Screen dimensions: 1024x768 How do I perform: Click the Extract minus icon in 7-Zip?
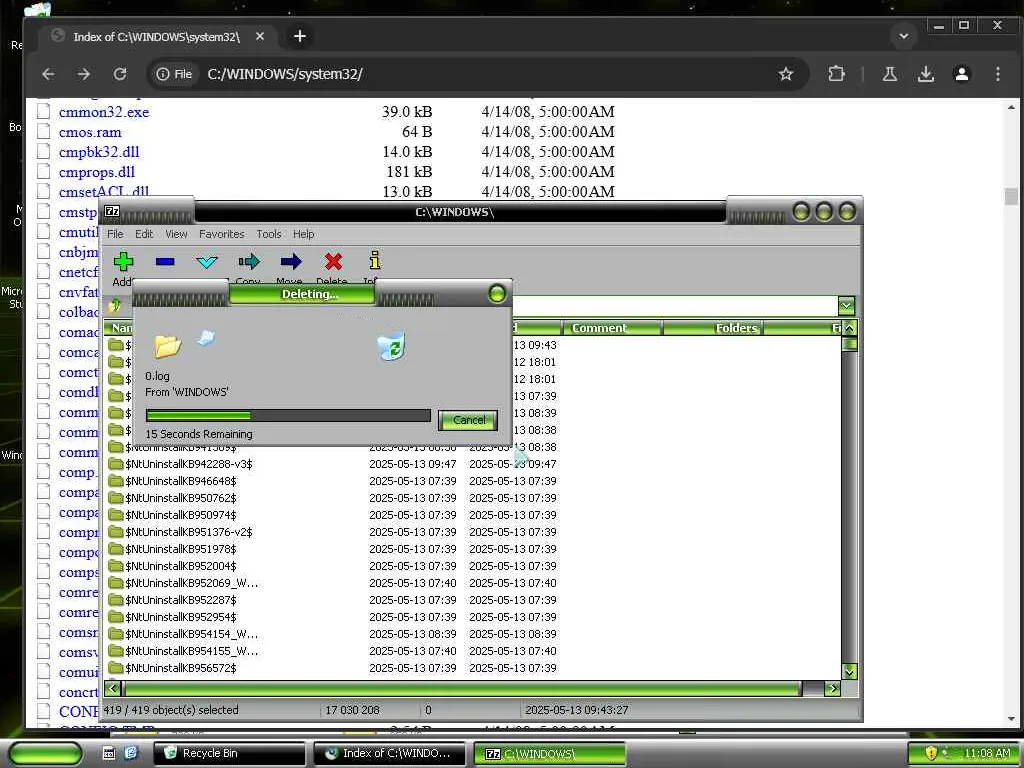coord(165,262)
